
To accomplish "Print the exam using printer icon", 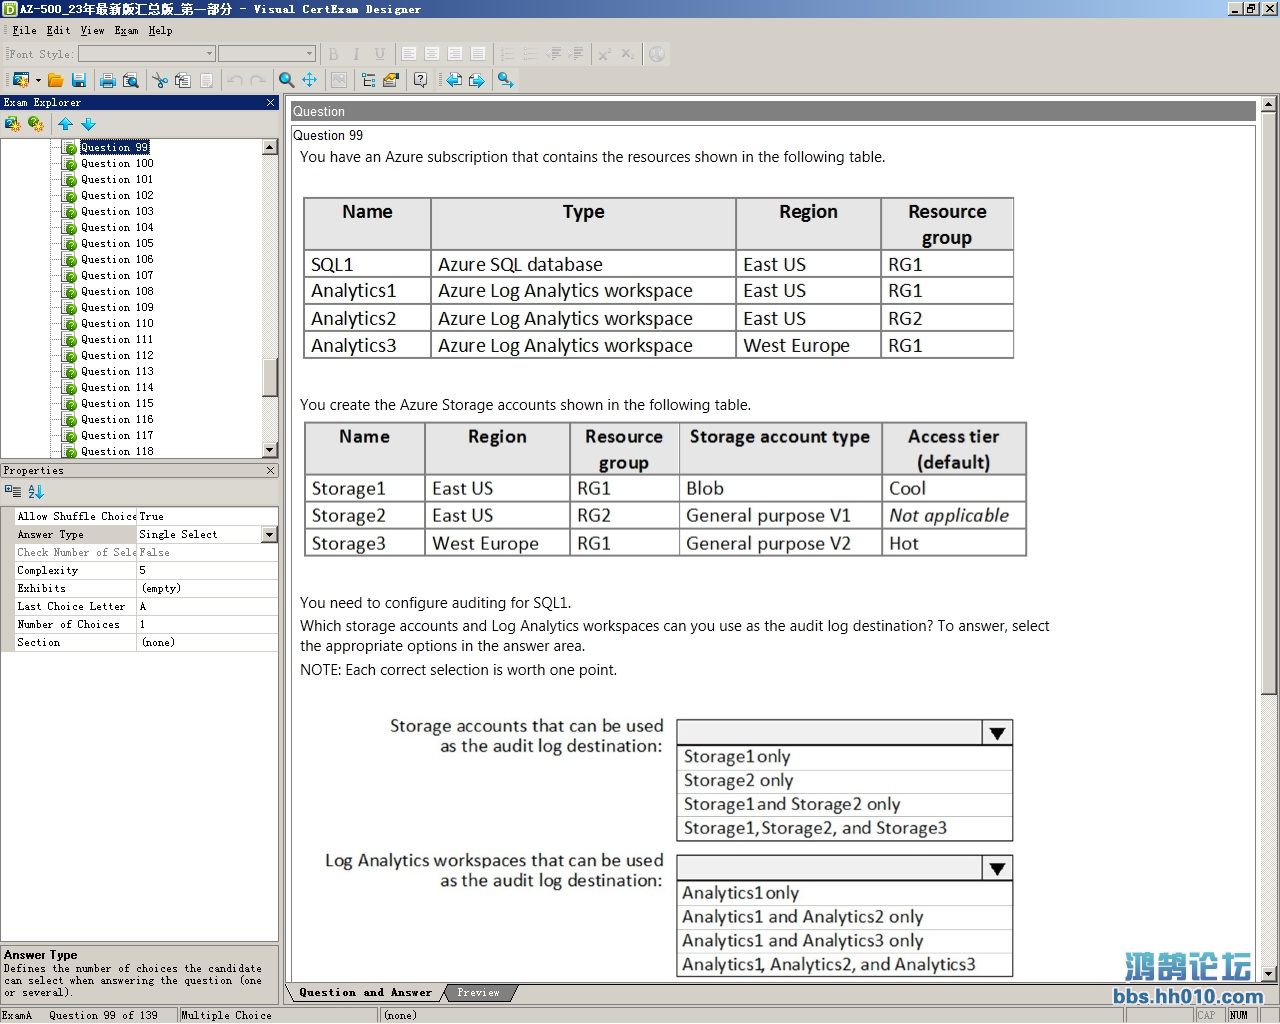I will point(108,80).
